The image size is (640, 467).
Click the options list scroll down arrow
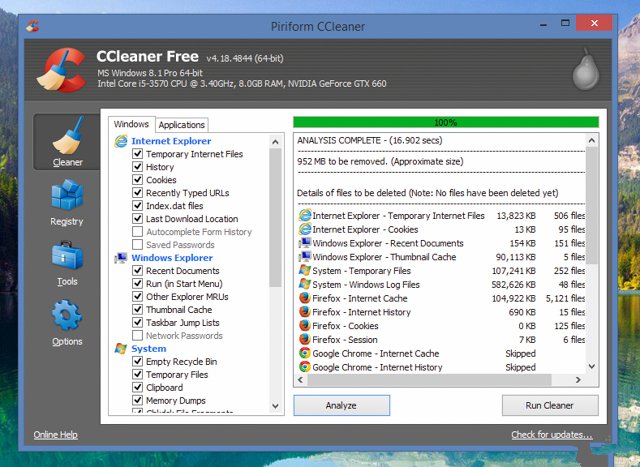pyautogui.click(x=276, y=406)
